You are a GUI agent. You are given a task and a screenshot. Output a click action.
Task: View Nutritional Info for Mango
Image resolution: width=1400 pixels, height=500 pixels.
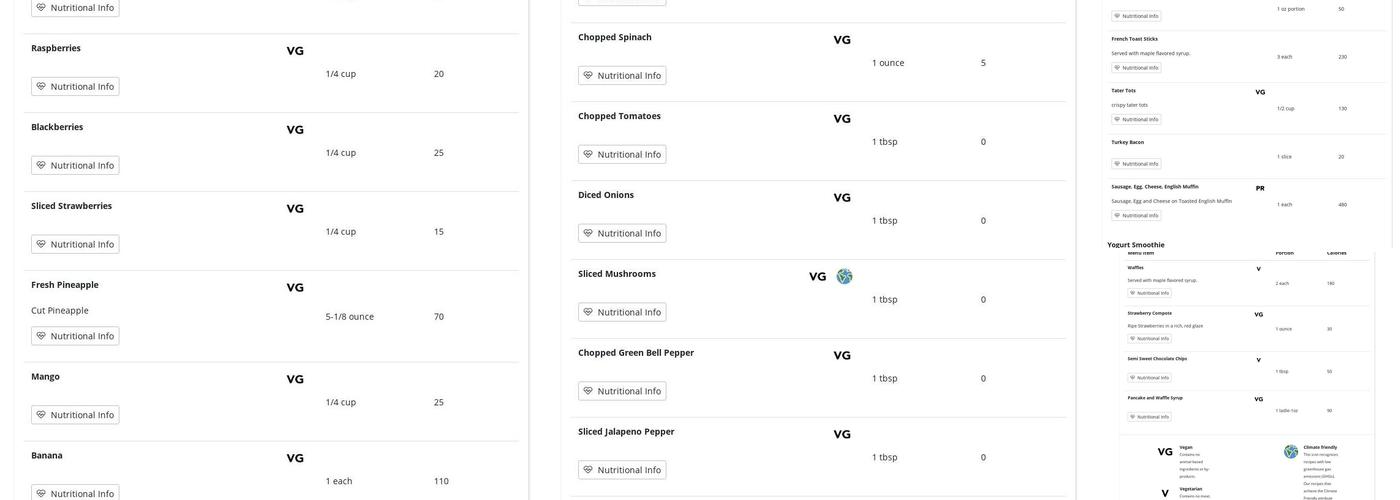click(x=75, y=415)
